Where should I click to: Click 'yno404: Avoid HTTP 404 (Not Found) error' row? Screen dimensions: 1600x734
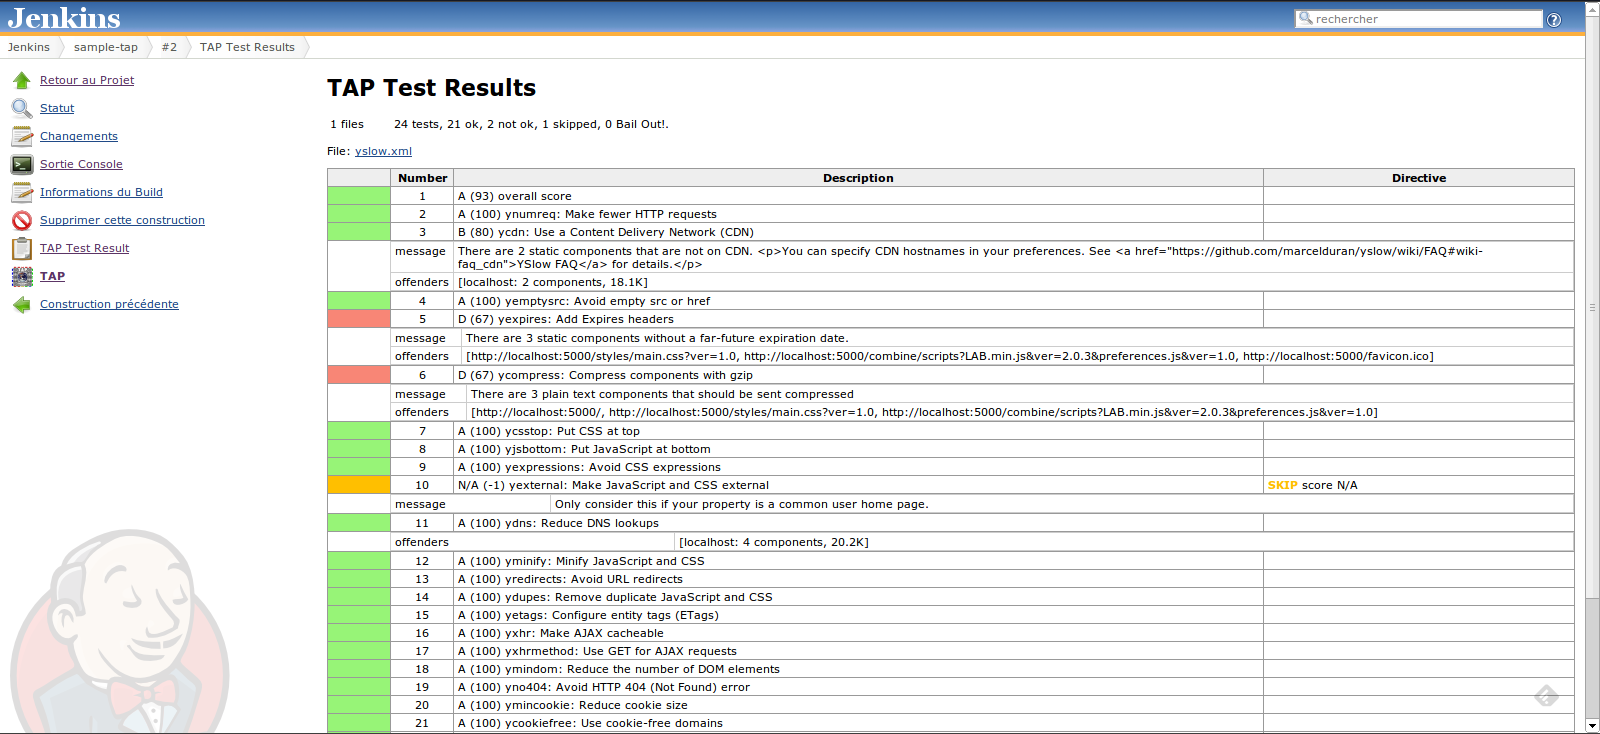pos(951,687)
